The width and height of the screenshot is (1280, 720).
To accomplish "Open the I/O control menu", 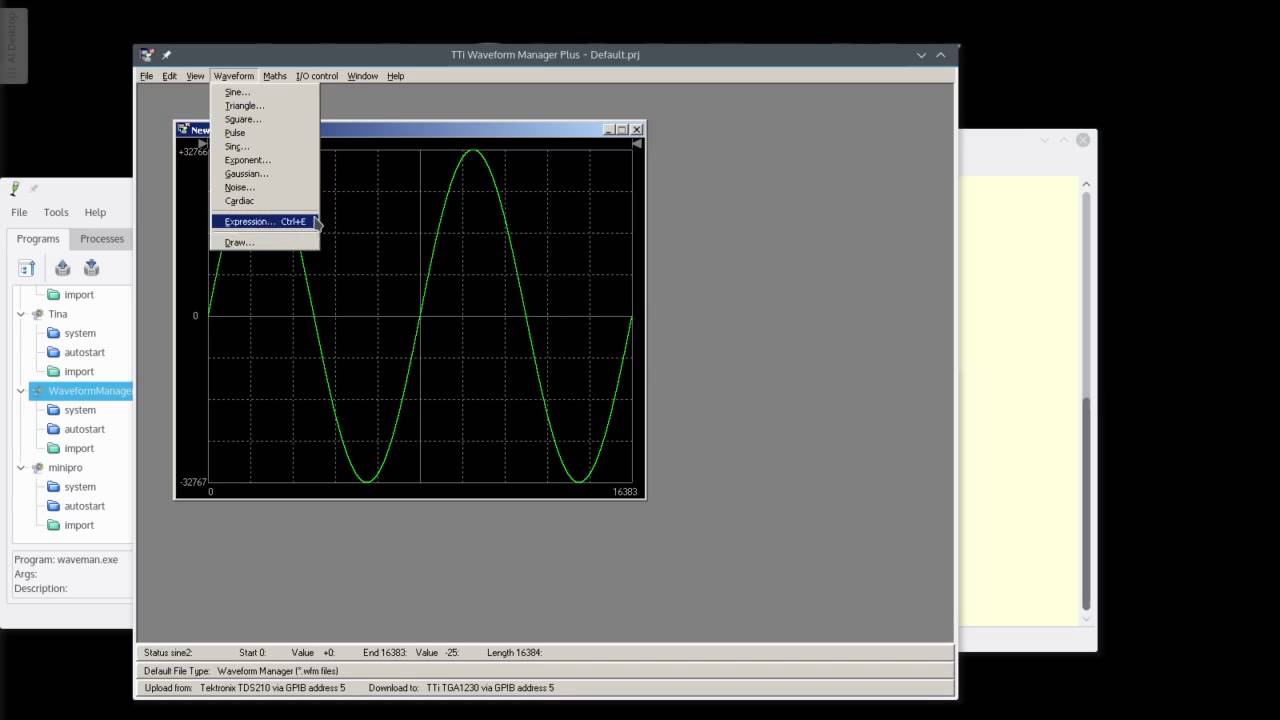I will [317, 76].
